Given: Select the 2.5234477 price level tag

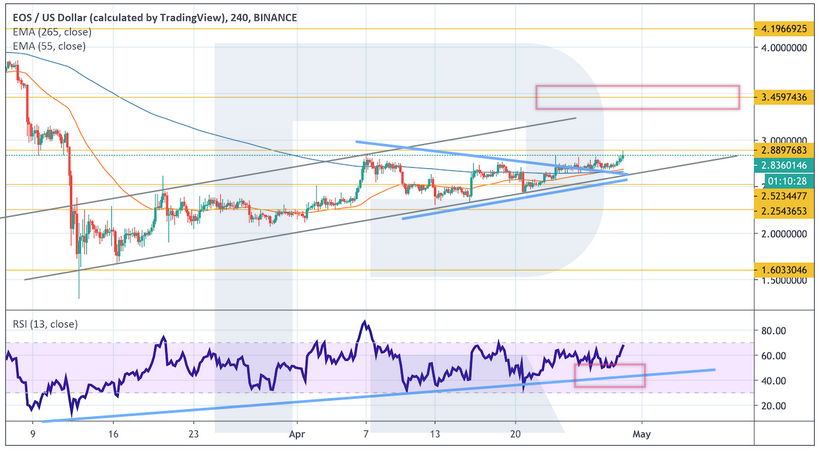Looking at the screenshot, I should tap(782, 197).
